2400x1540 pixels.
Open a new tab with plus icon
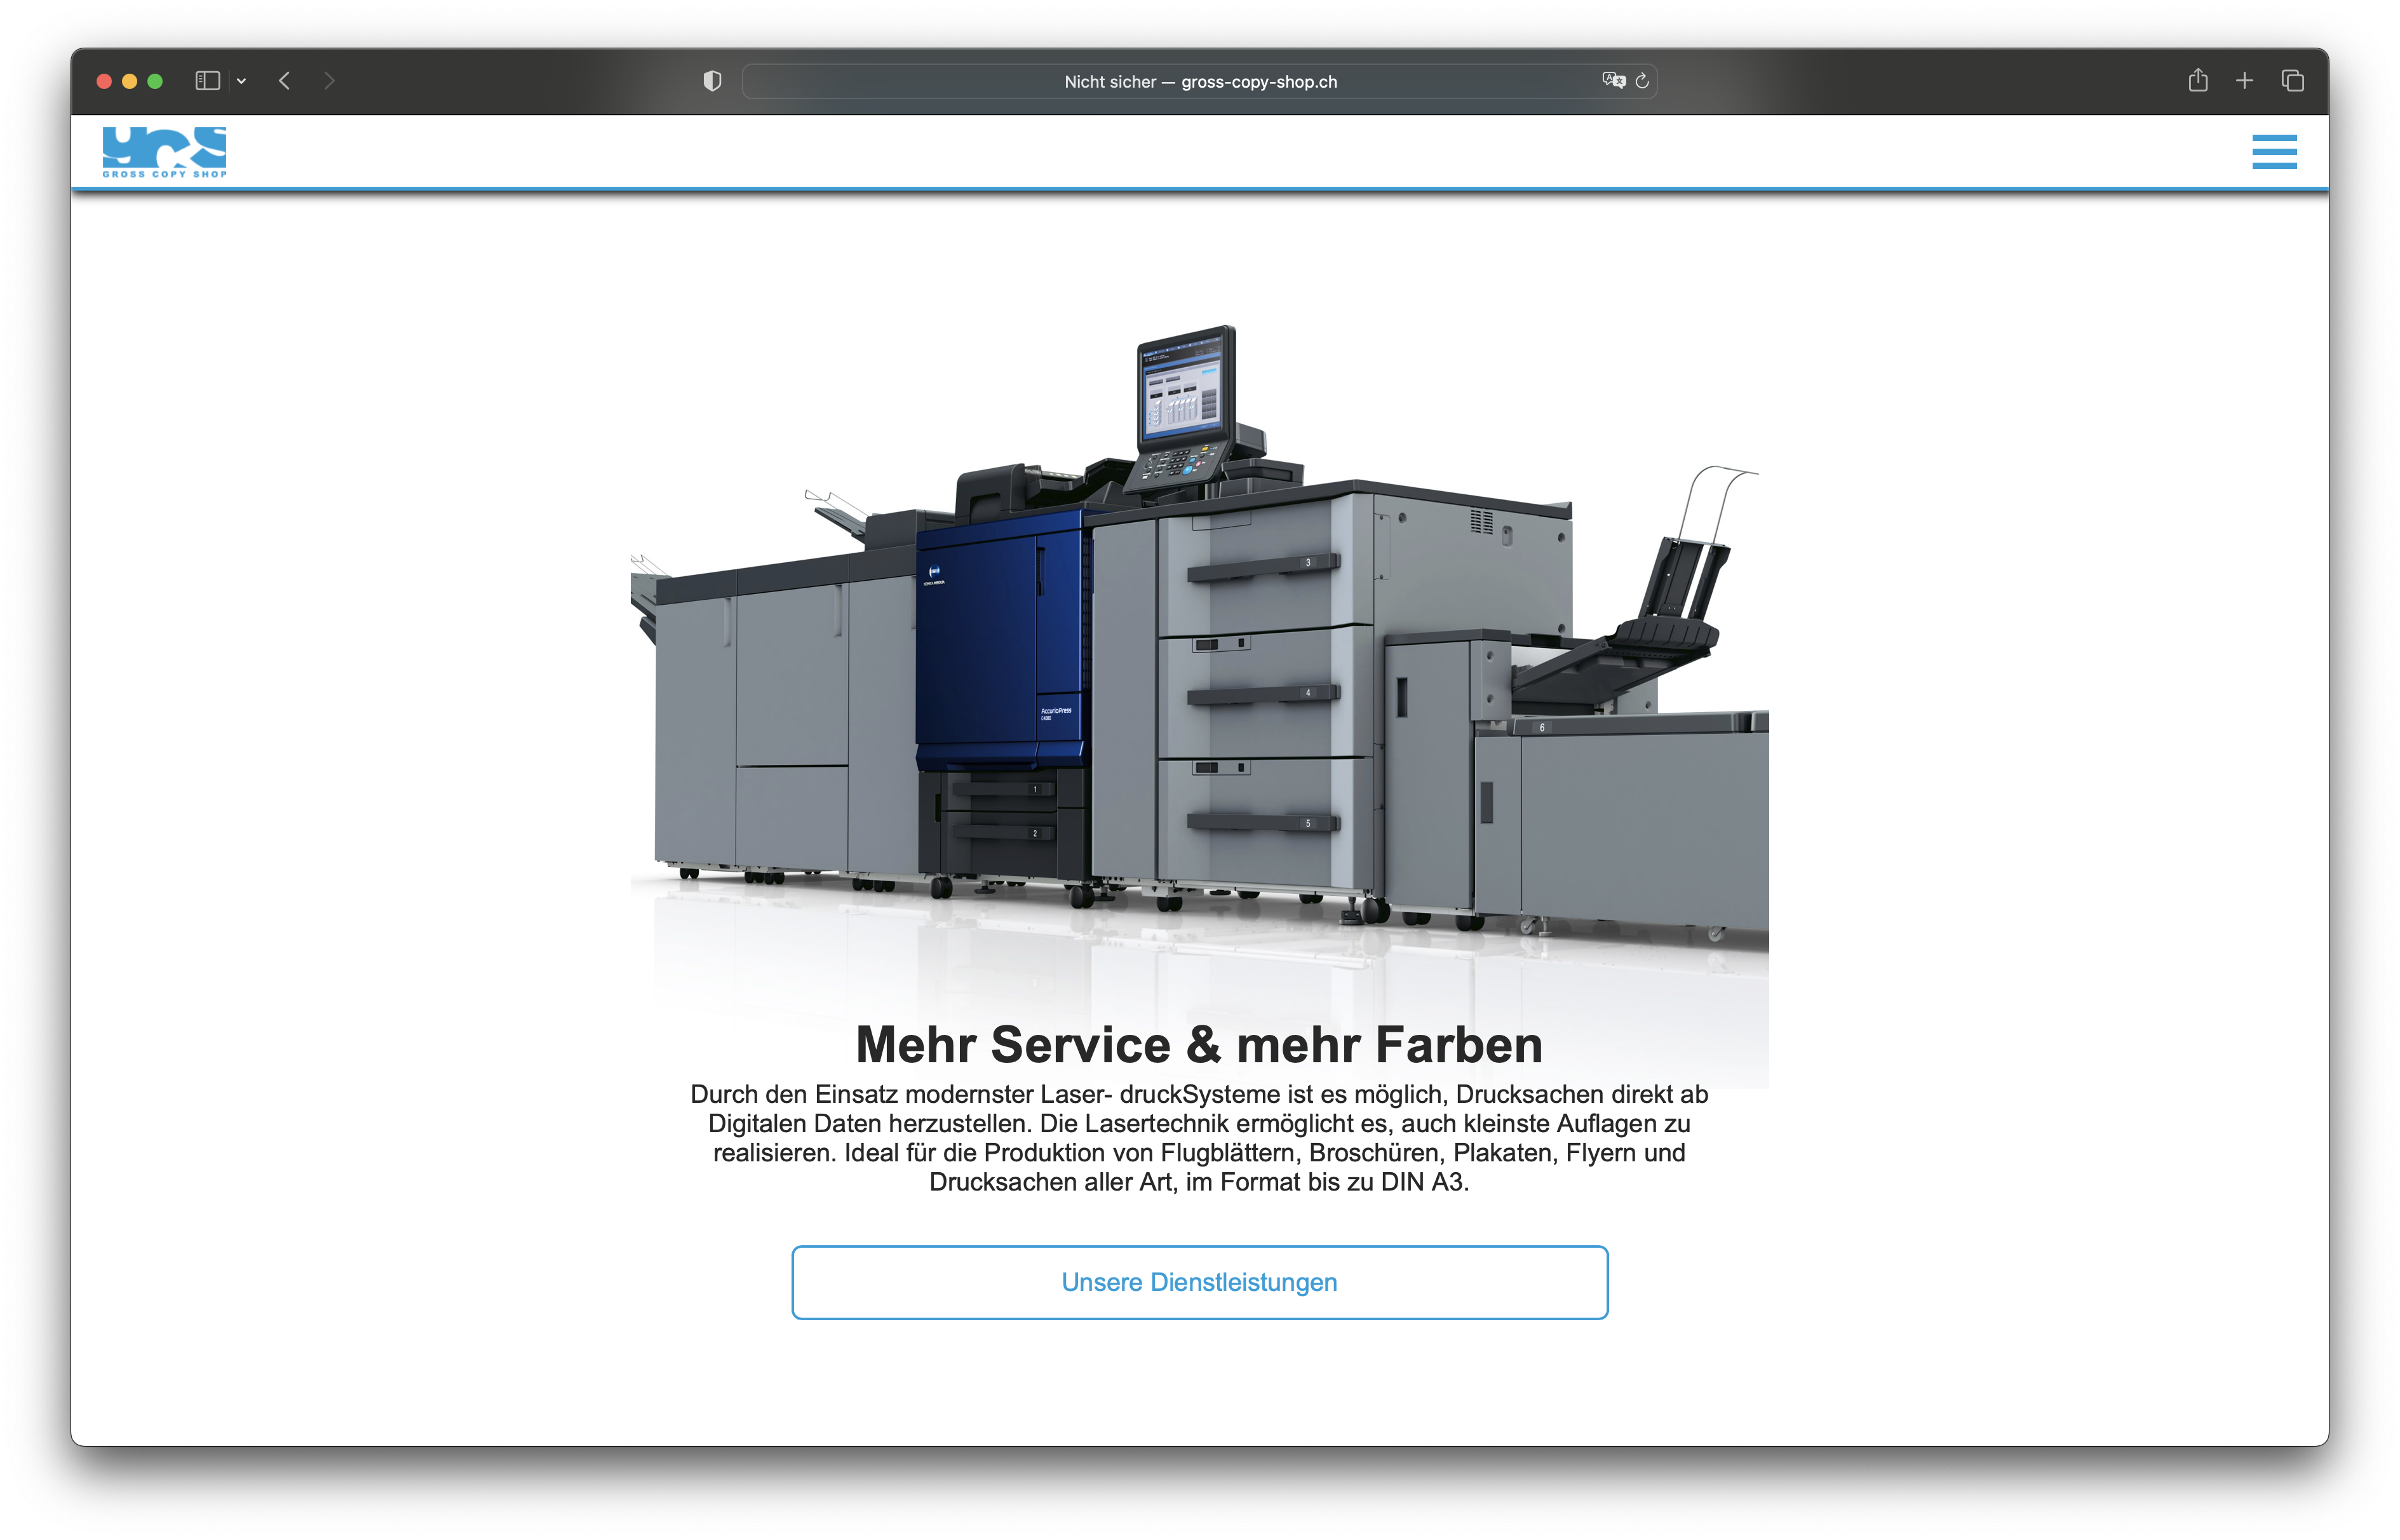point(2244,81)
